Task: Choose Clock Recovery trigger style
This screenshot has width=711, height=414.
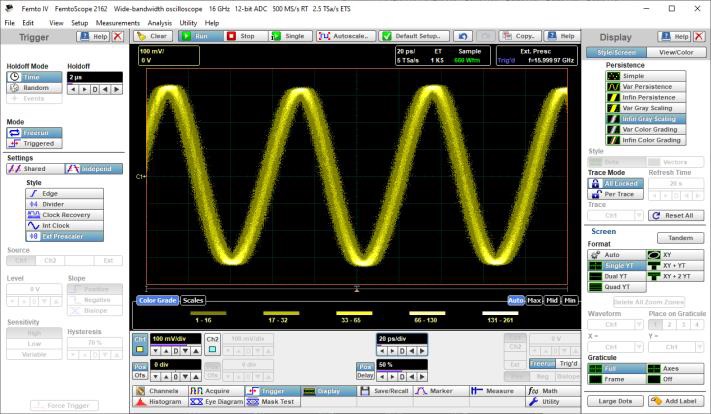Action: point(68,214)
